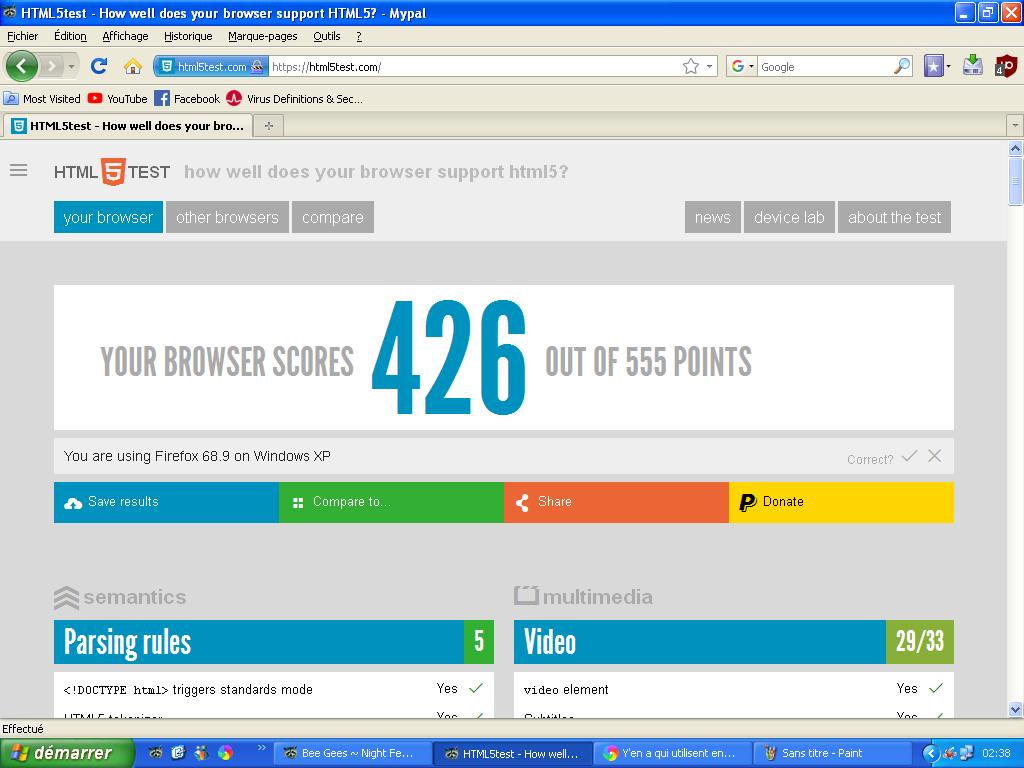Click the Save results button
The image size is (1024, 768).
167,502
